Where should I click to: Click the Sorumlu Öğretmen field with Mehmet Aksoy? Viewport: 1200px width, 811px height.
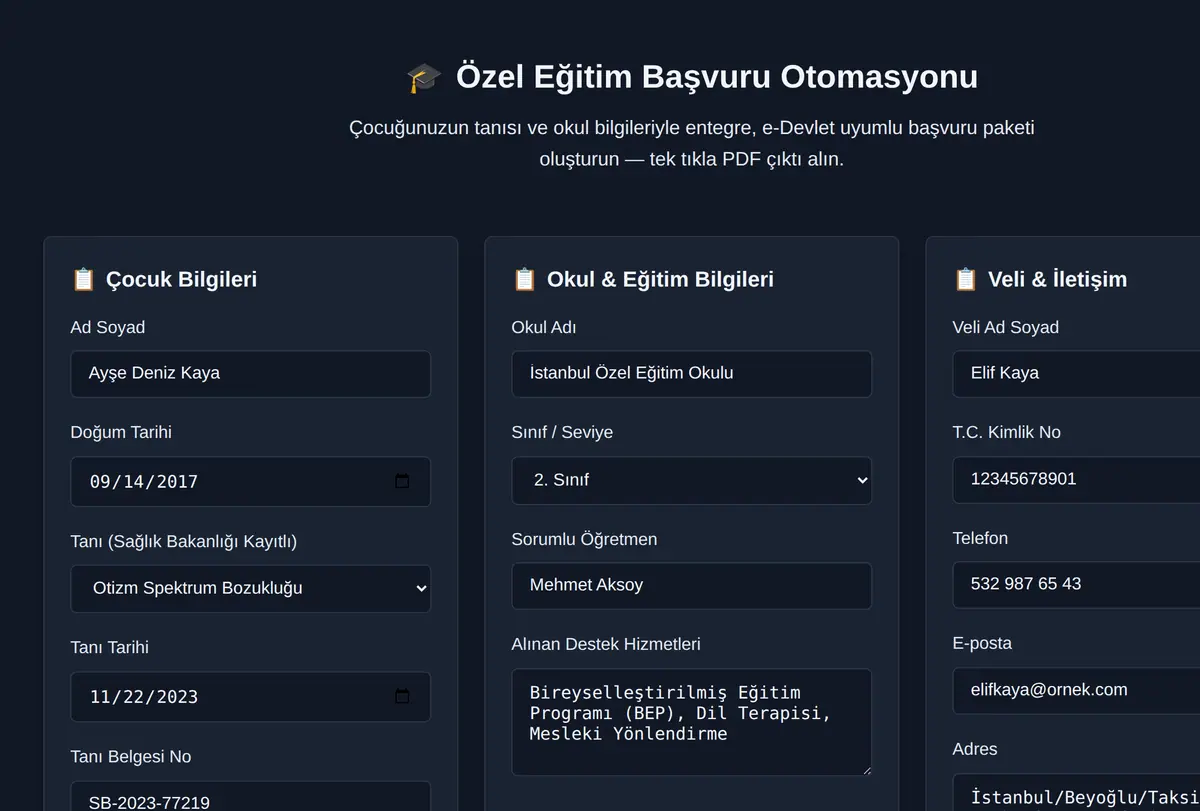click(692, 585)
